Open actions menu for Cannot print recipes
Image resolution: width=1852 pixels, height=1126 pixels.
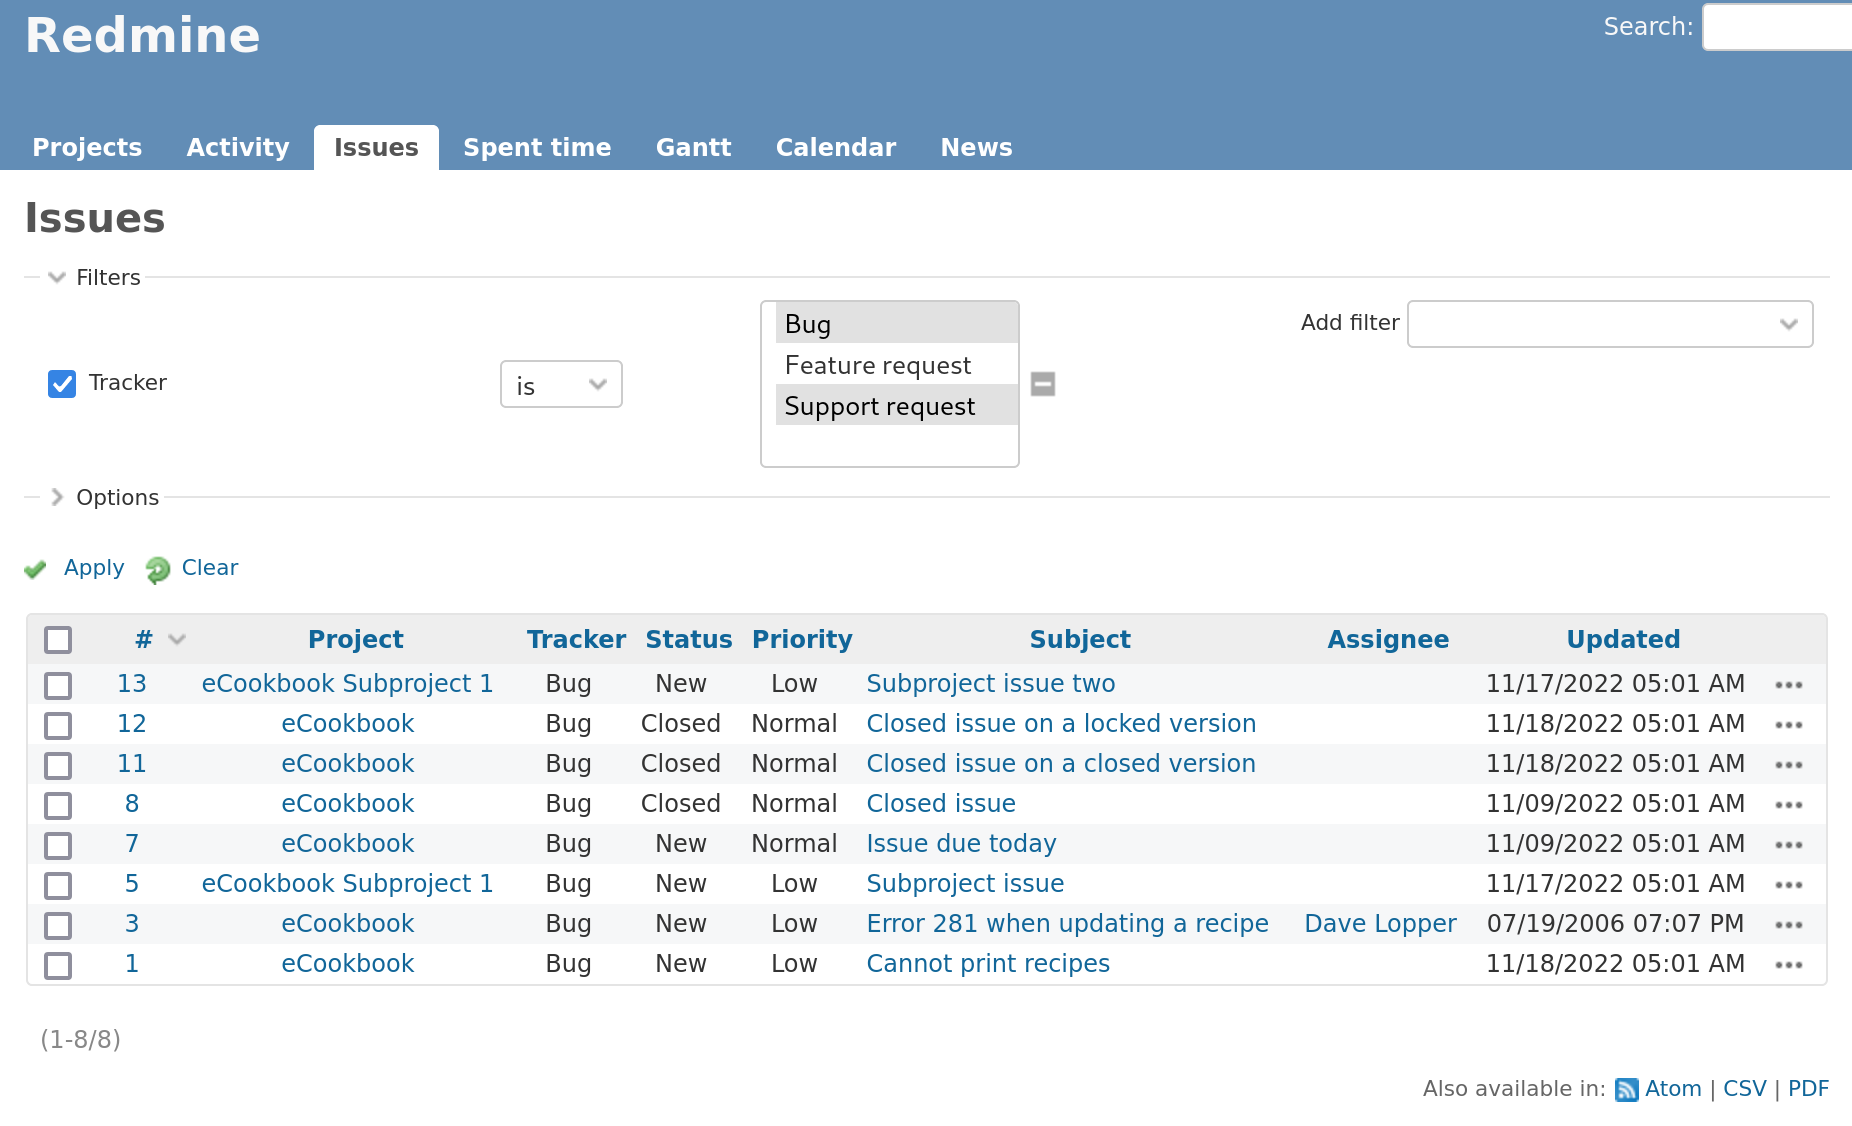1789,965
